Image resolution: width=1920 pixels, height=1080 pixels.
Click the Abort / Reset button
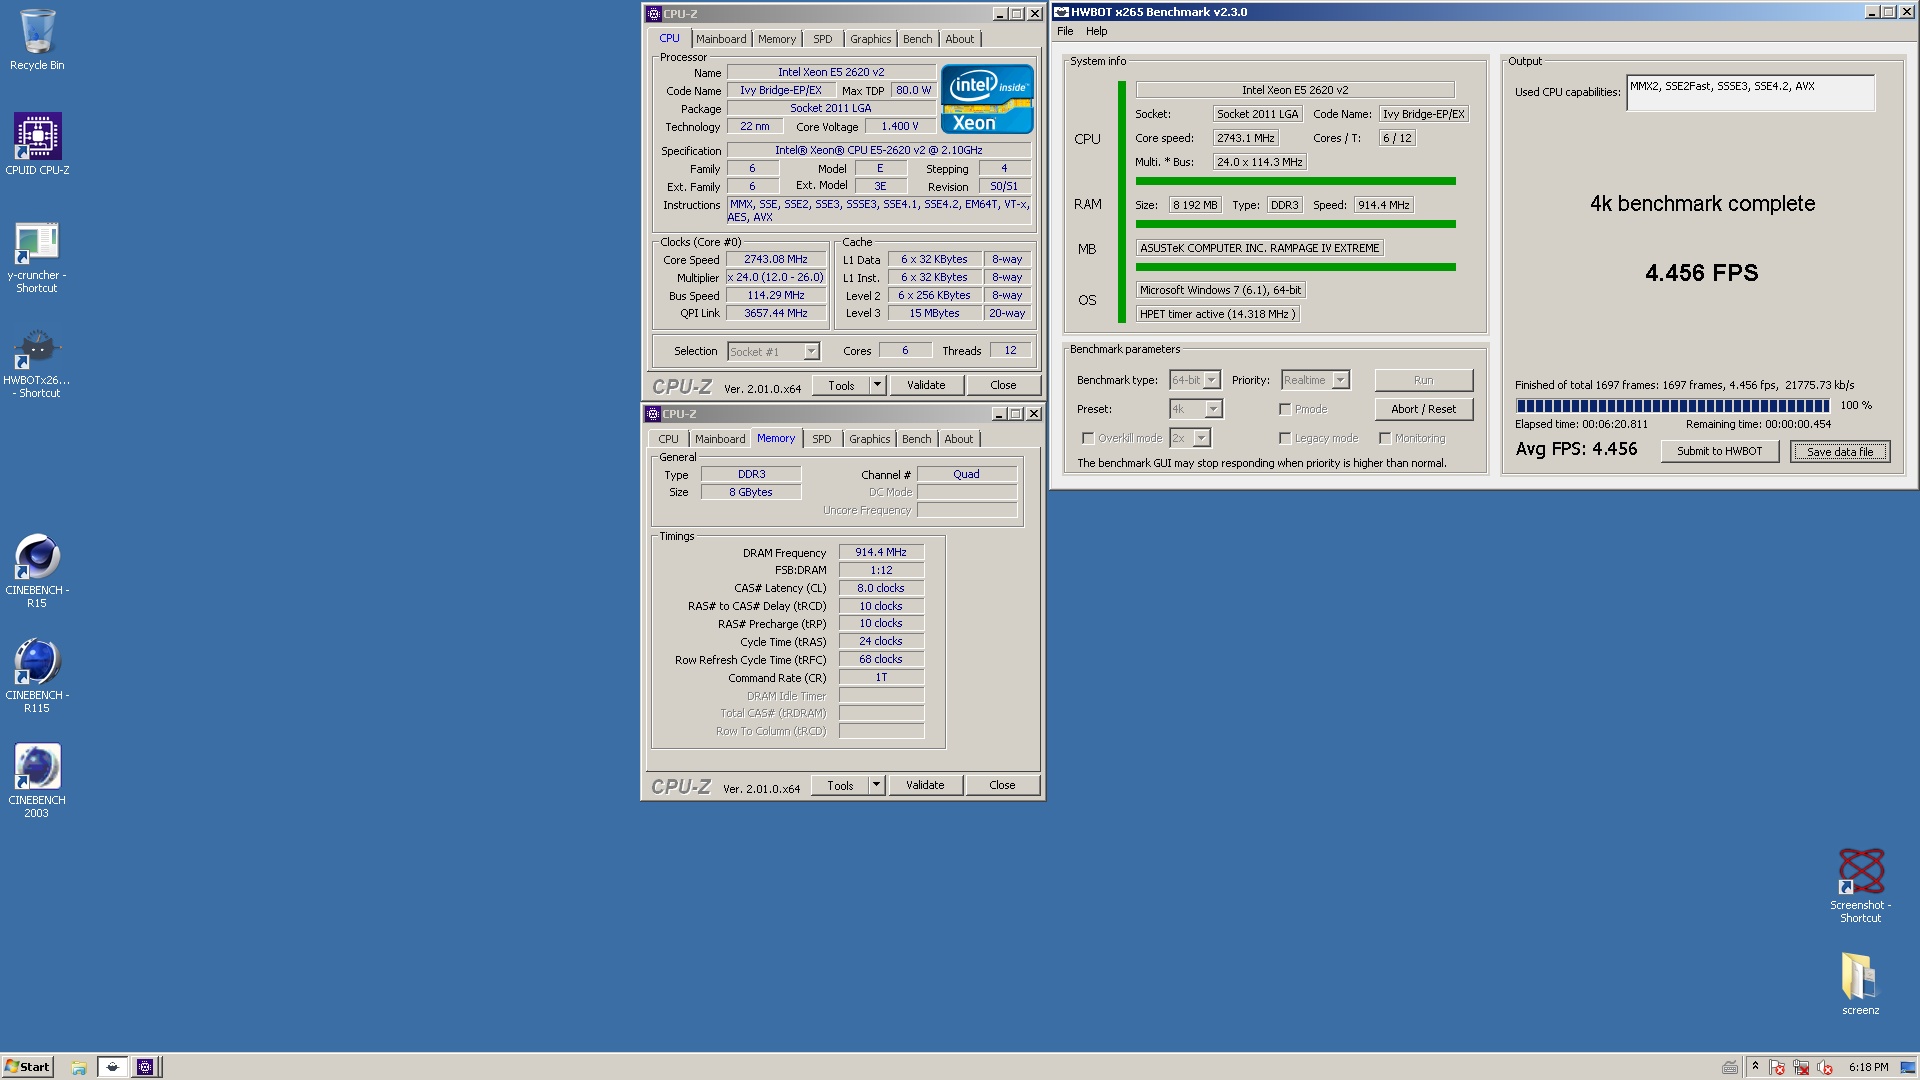pos(1424,409)
